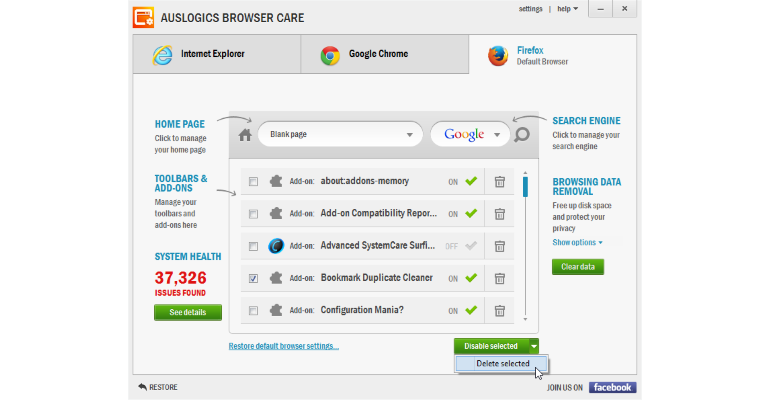
Task: Delete about:addons-memory with its trash icon
Action: pos(499,182)
